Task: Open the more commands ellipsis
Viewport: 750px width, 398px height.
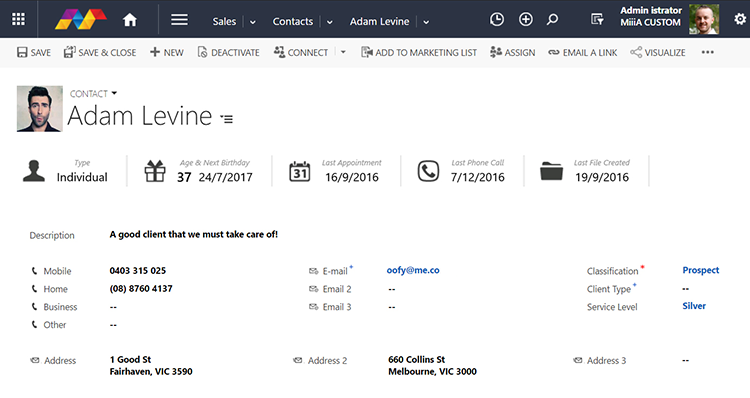Action: tap(707, 52)
